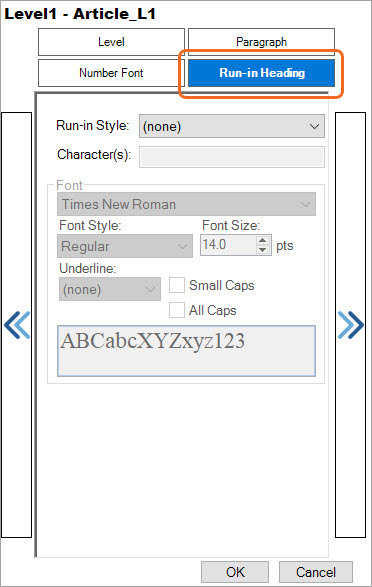The height and width of the screenshot is (587, 372).
Task: Open the Paragraph tab
Action: (x=261, y=42)
